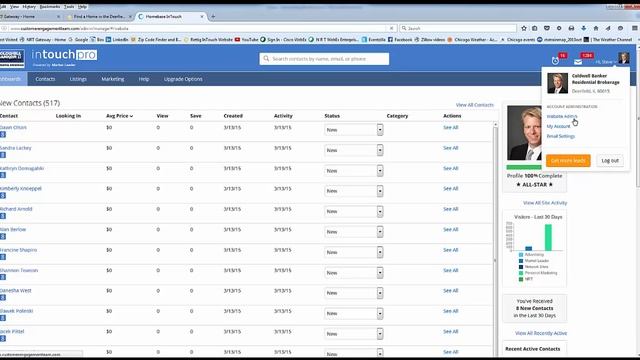Open status dropdown for Dawn Olson
The image size is (640, 360).
354,130
